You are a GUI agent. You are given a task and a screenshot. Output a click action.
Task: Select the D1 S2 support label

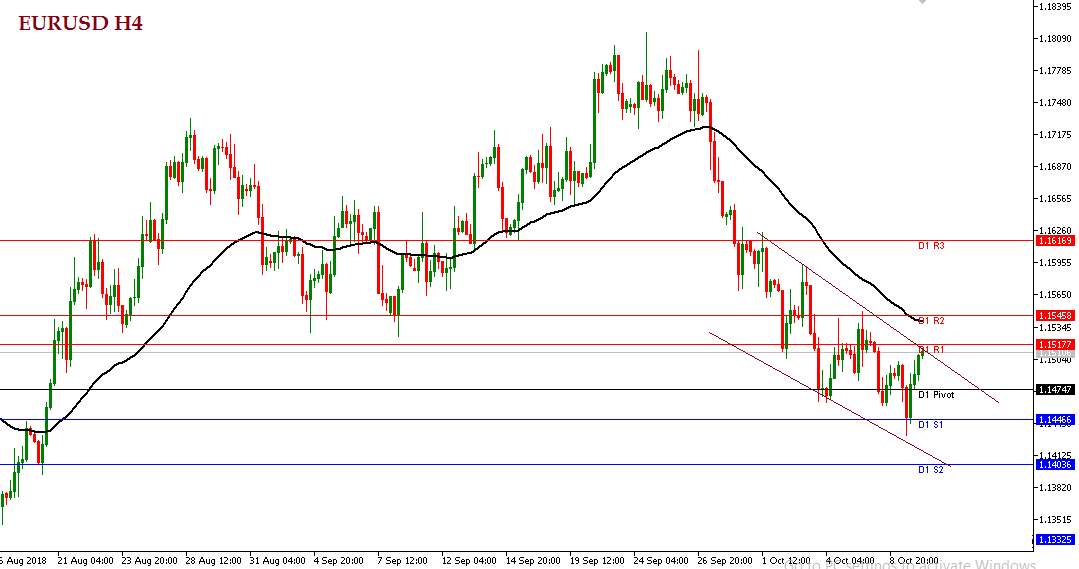point(931,469)
